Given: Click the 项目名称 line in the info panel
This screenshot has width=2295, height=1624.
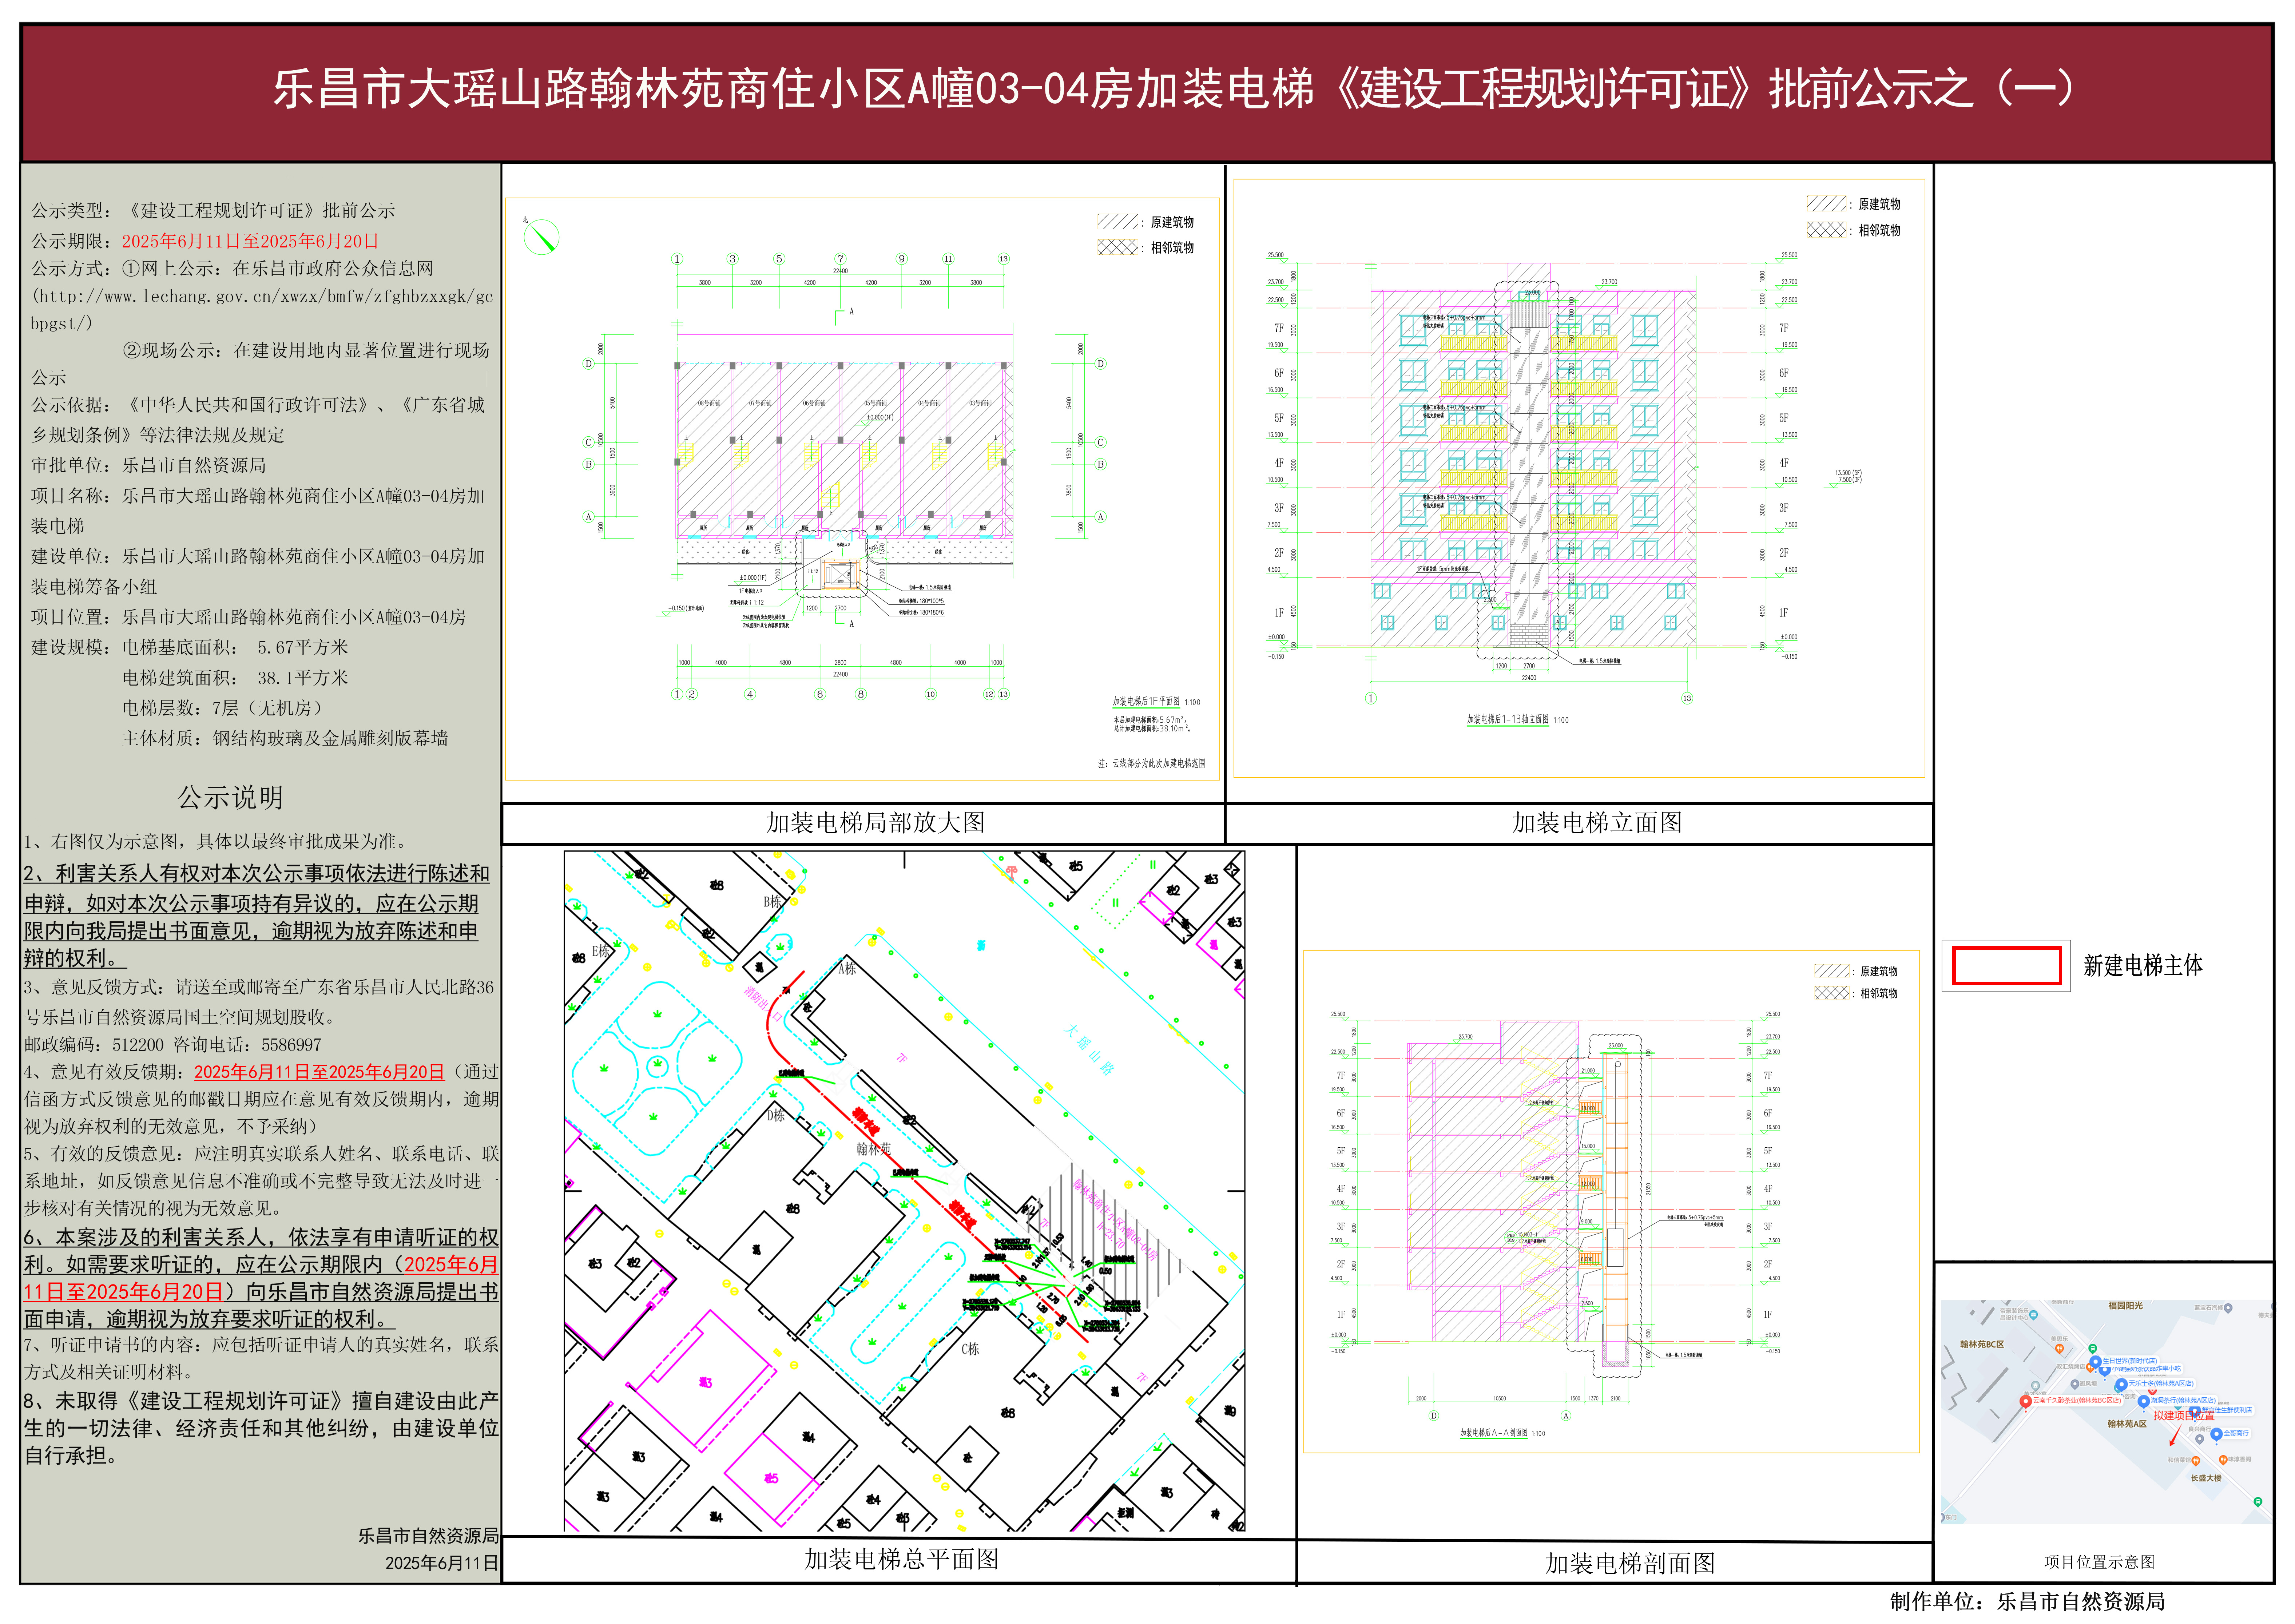Looking at the screenshot, I should point(258,511).
